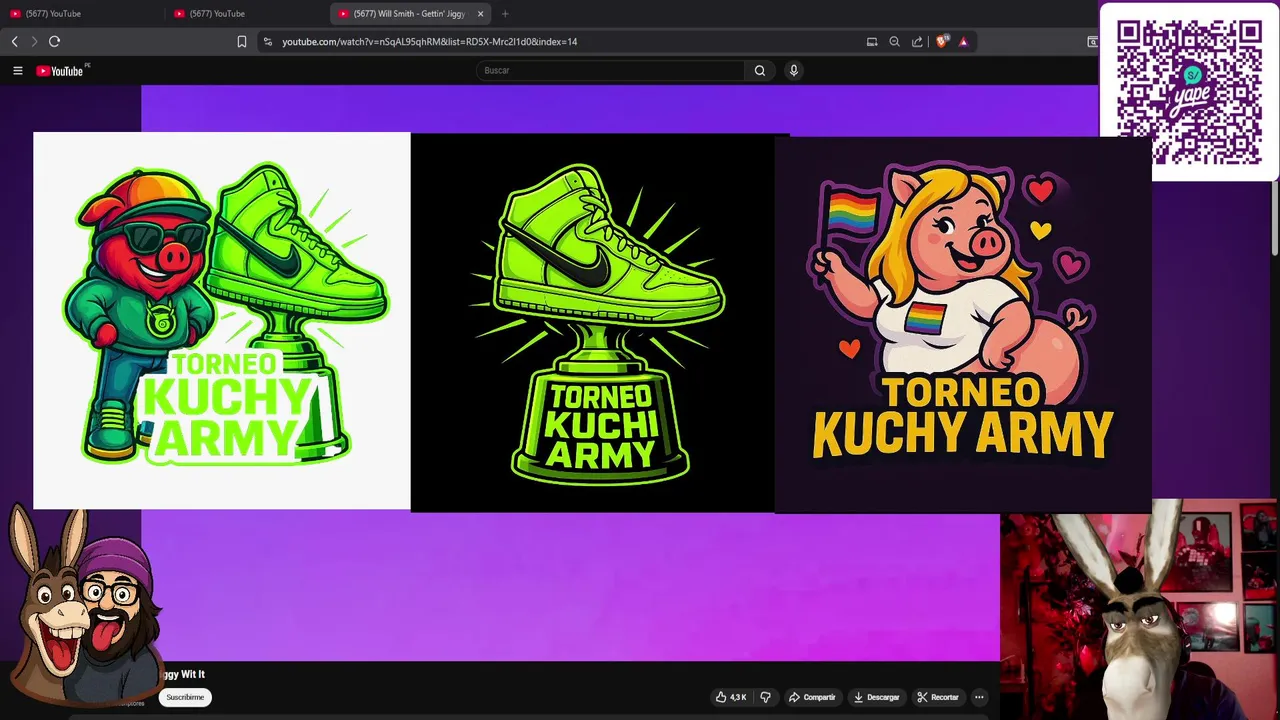This screenshot has width=1280, height=720.
Task: Switch to the first YouTube tab
Action: click(x=83, y=13)
